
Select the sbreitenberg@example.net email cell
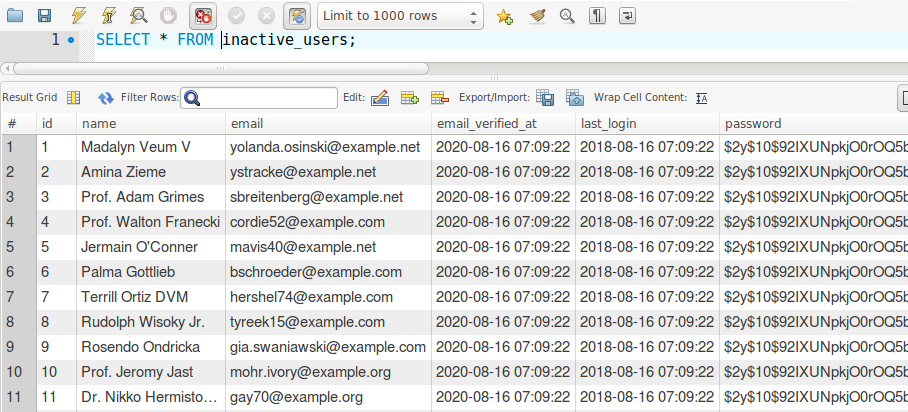[328, 197]
